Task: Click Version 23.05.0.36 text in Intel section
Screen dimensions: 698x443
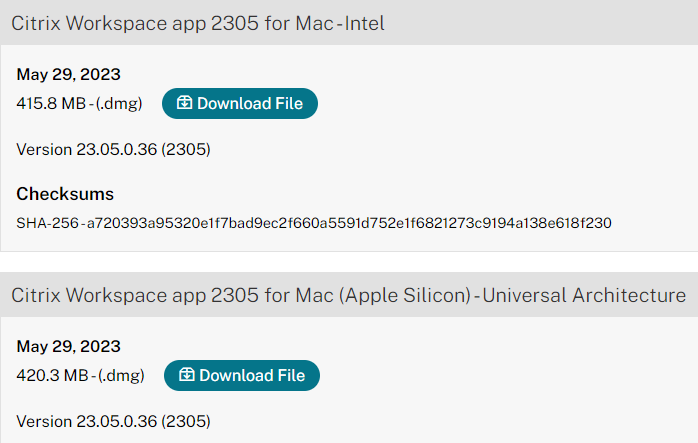Action: click(x=114, y=149)
